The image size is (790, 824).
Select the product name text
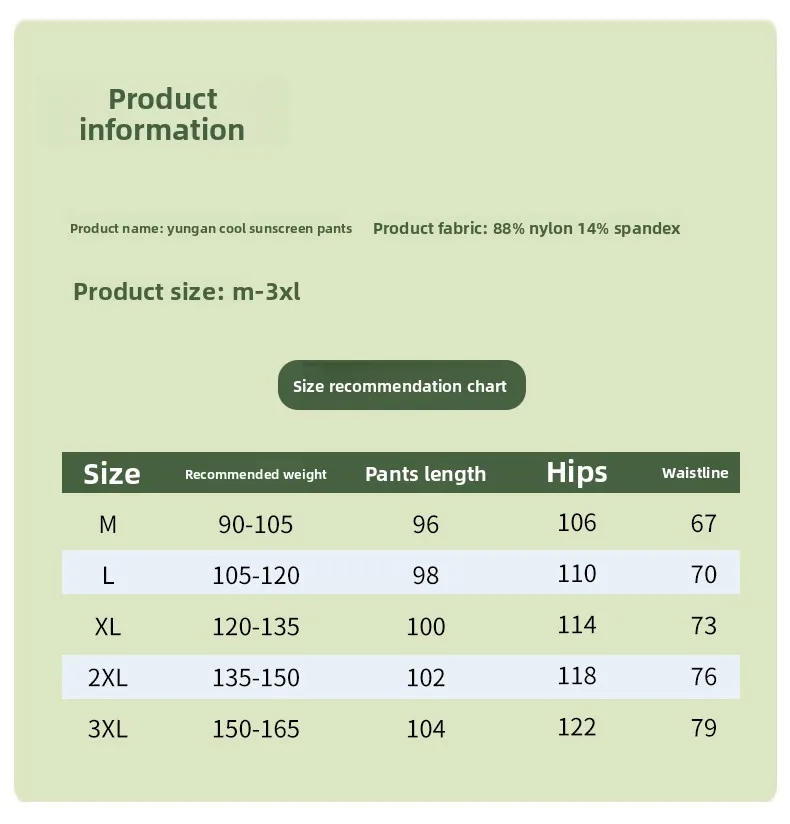click(x=211, y=229)
